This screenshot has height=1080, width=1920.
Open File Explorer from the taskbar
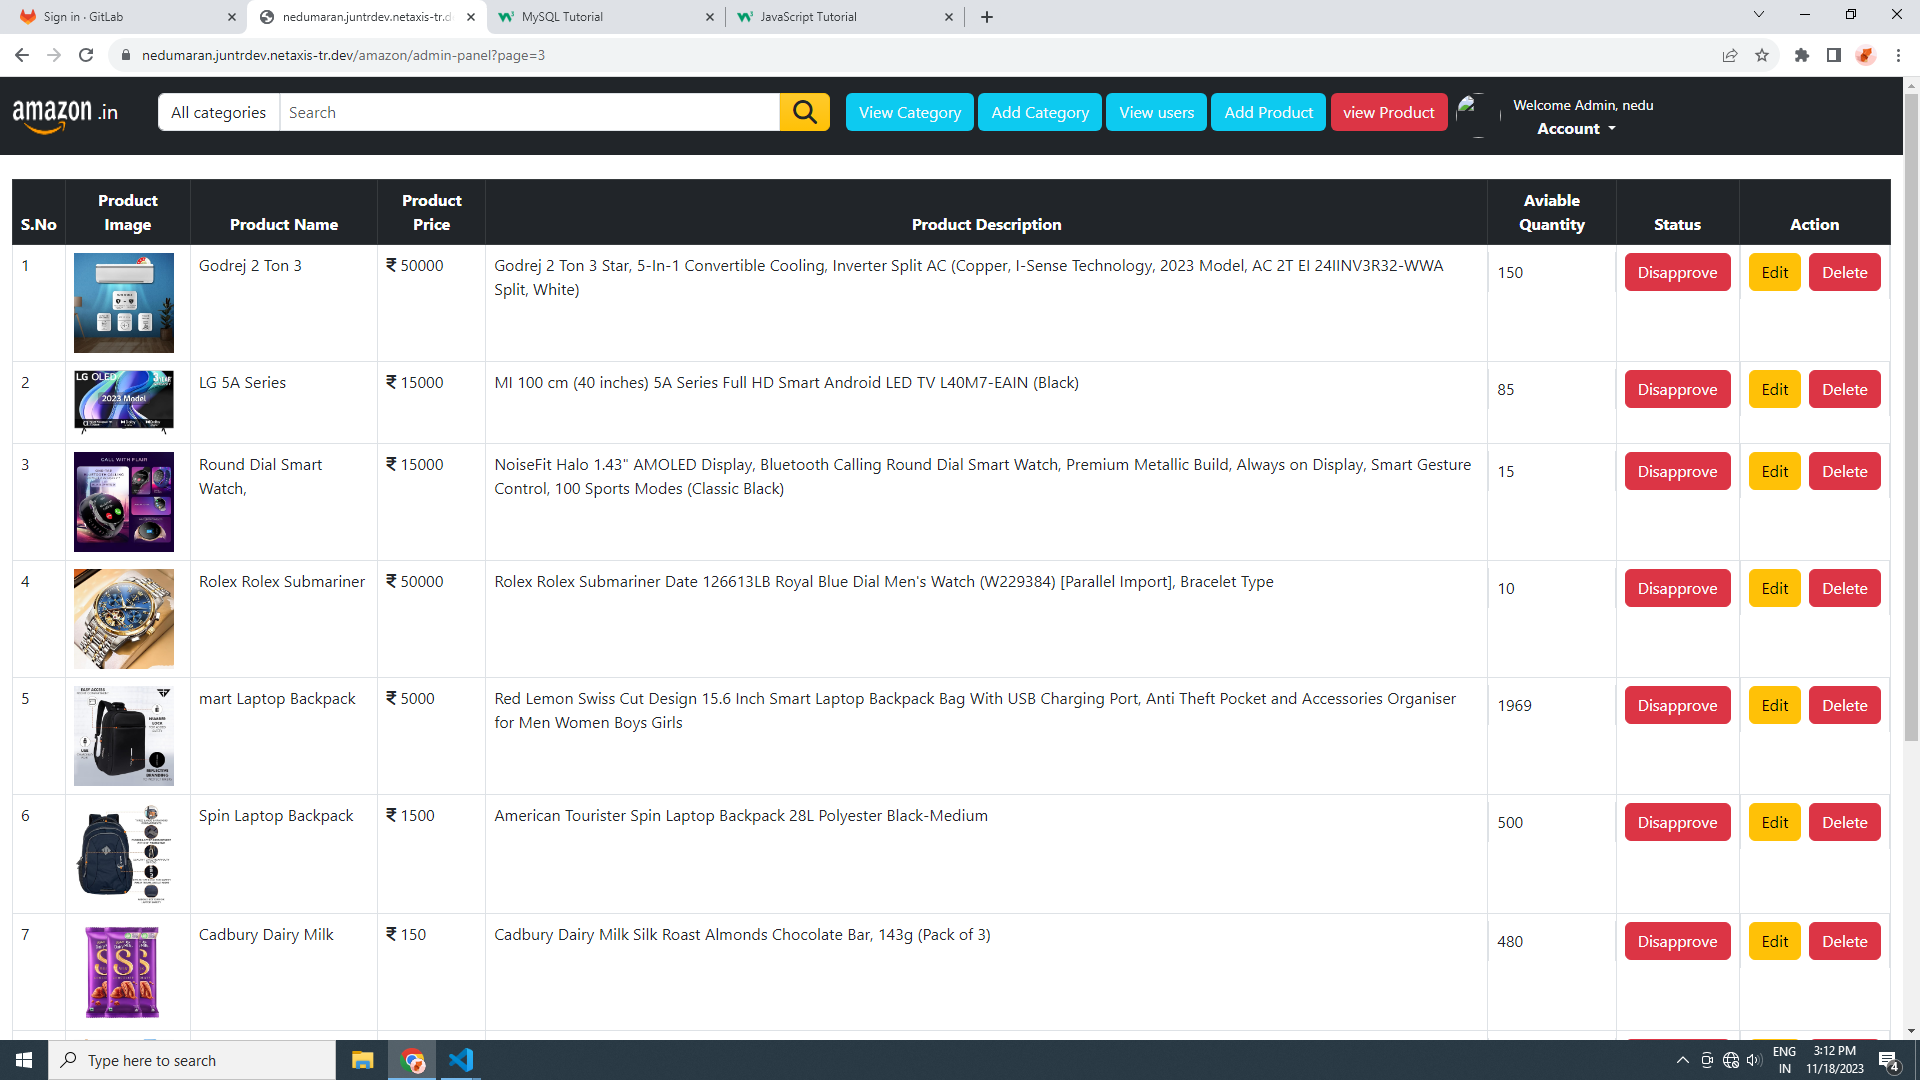(x=361, y=1060)
